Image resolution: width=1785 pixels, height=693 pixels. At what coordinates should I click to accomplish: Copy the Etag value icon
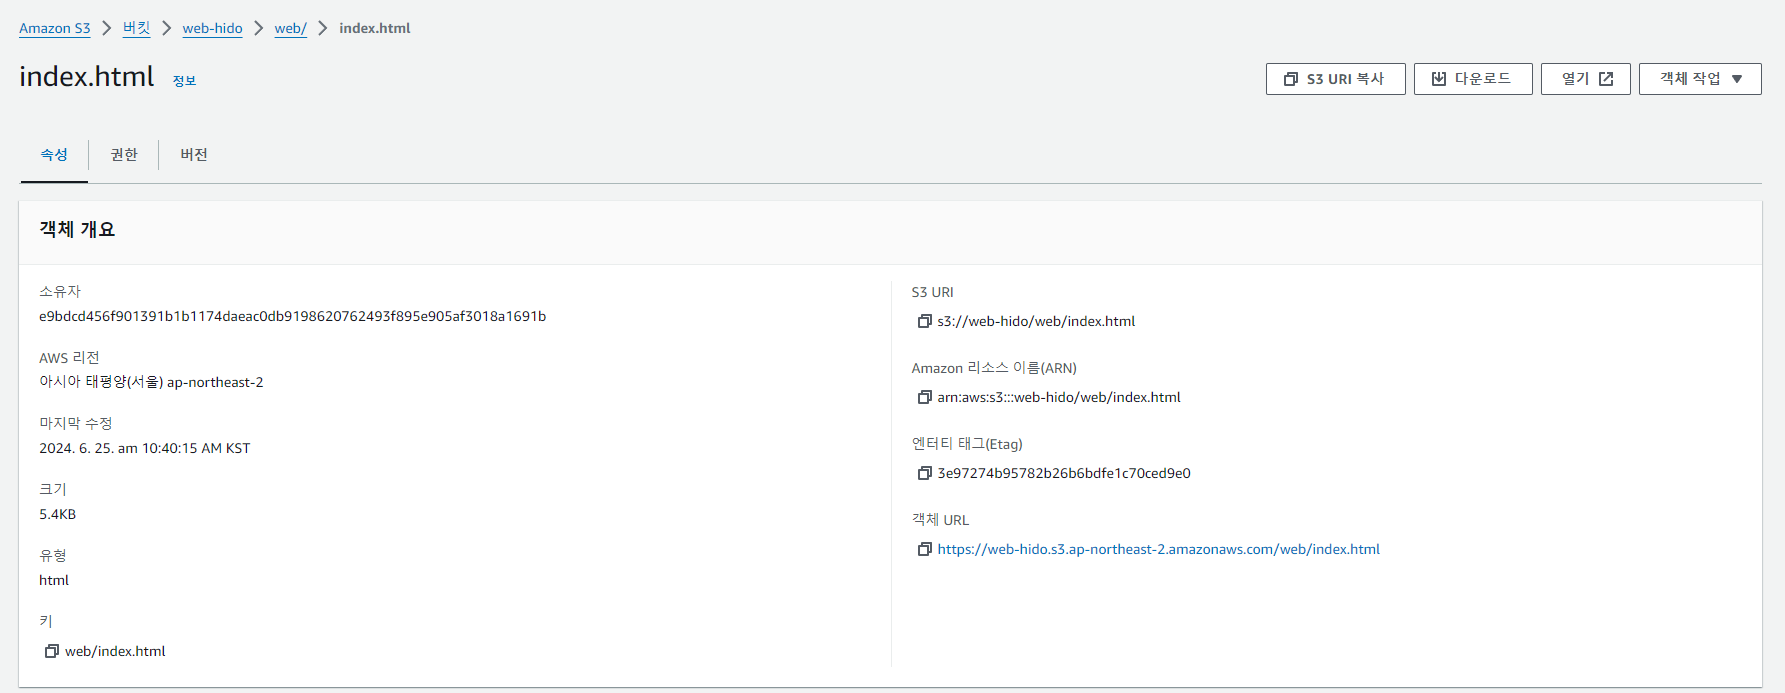point(925,473)
